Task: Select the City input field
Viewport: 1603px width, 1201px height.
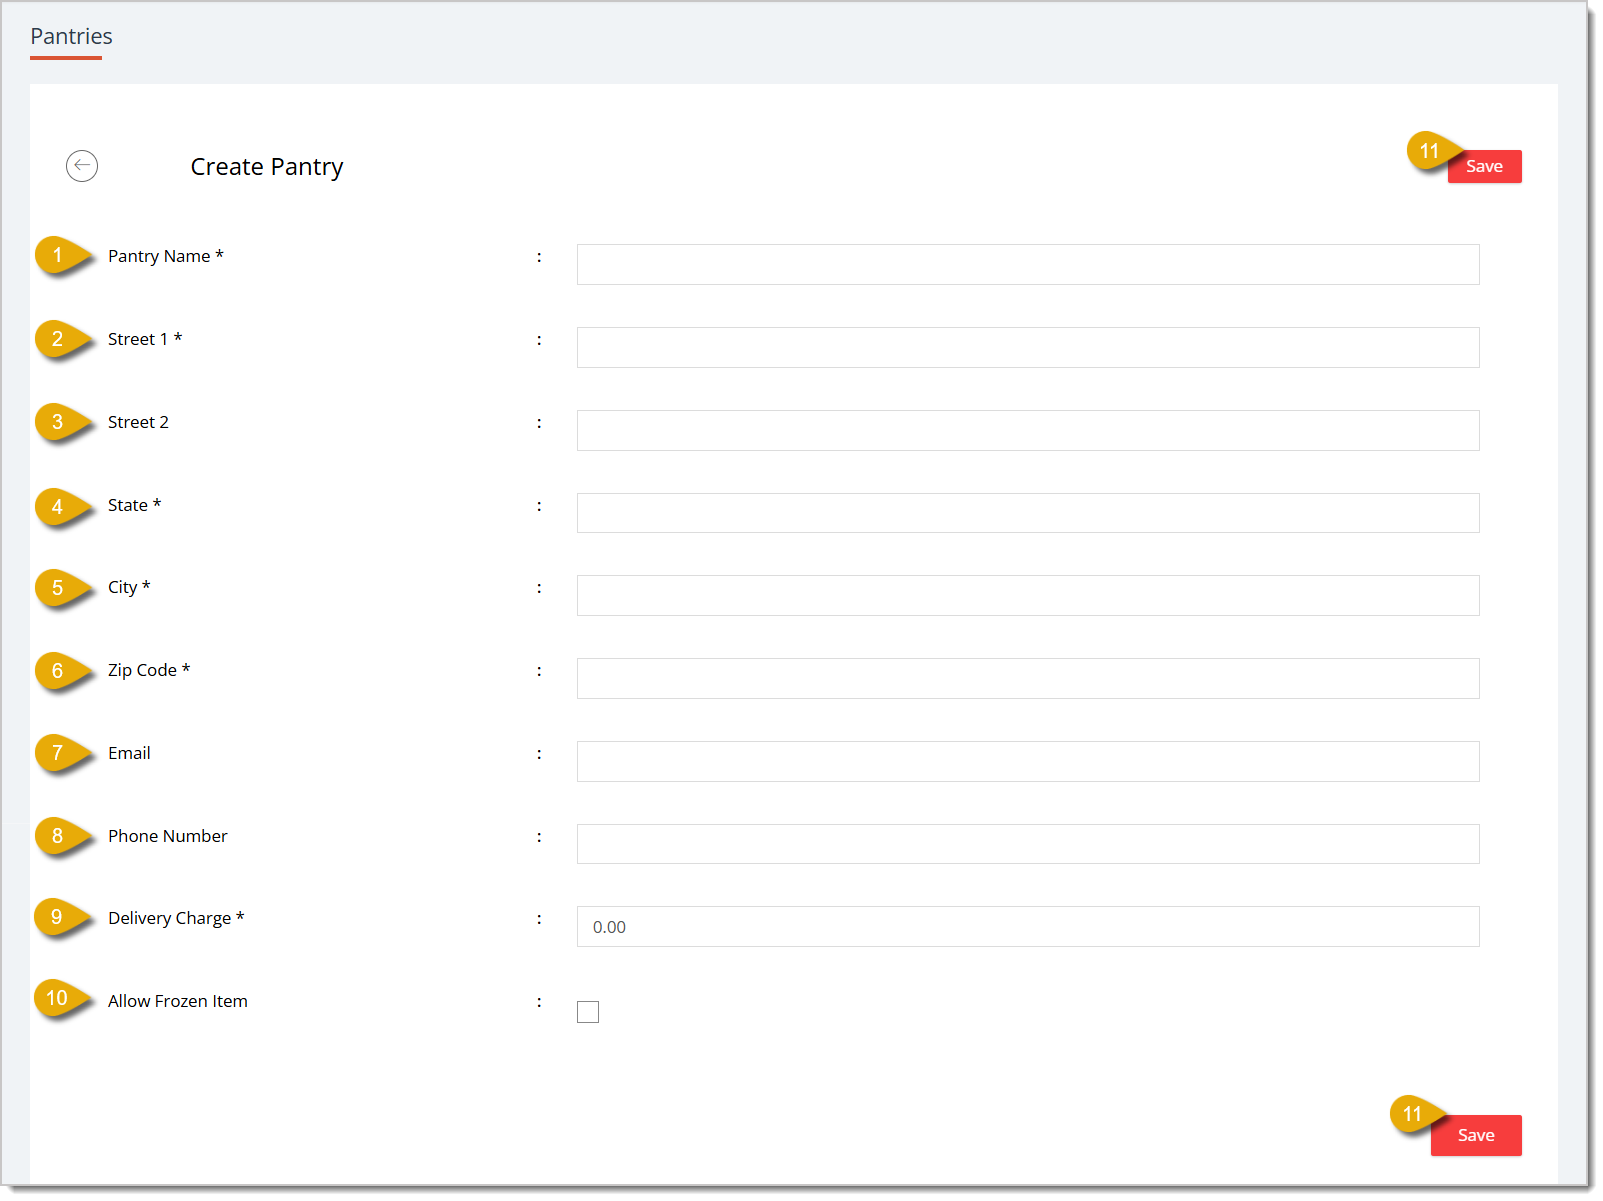Action: 1028,595
